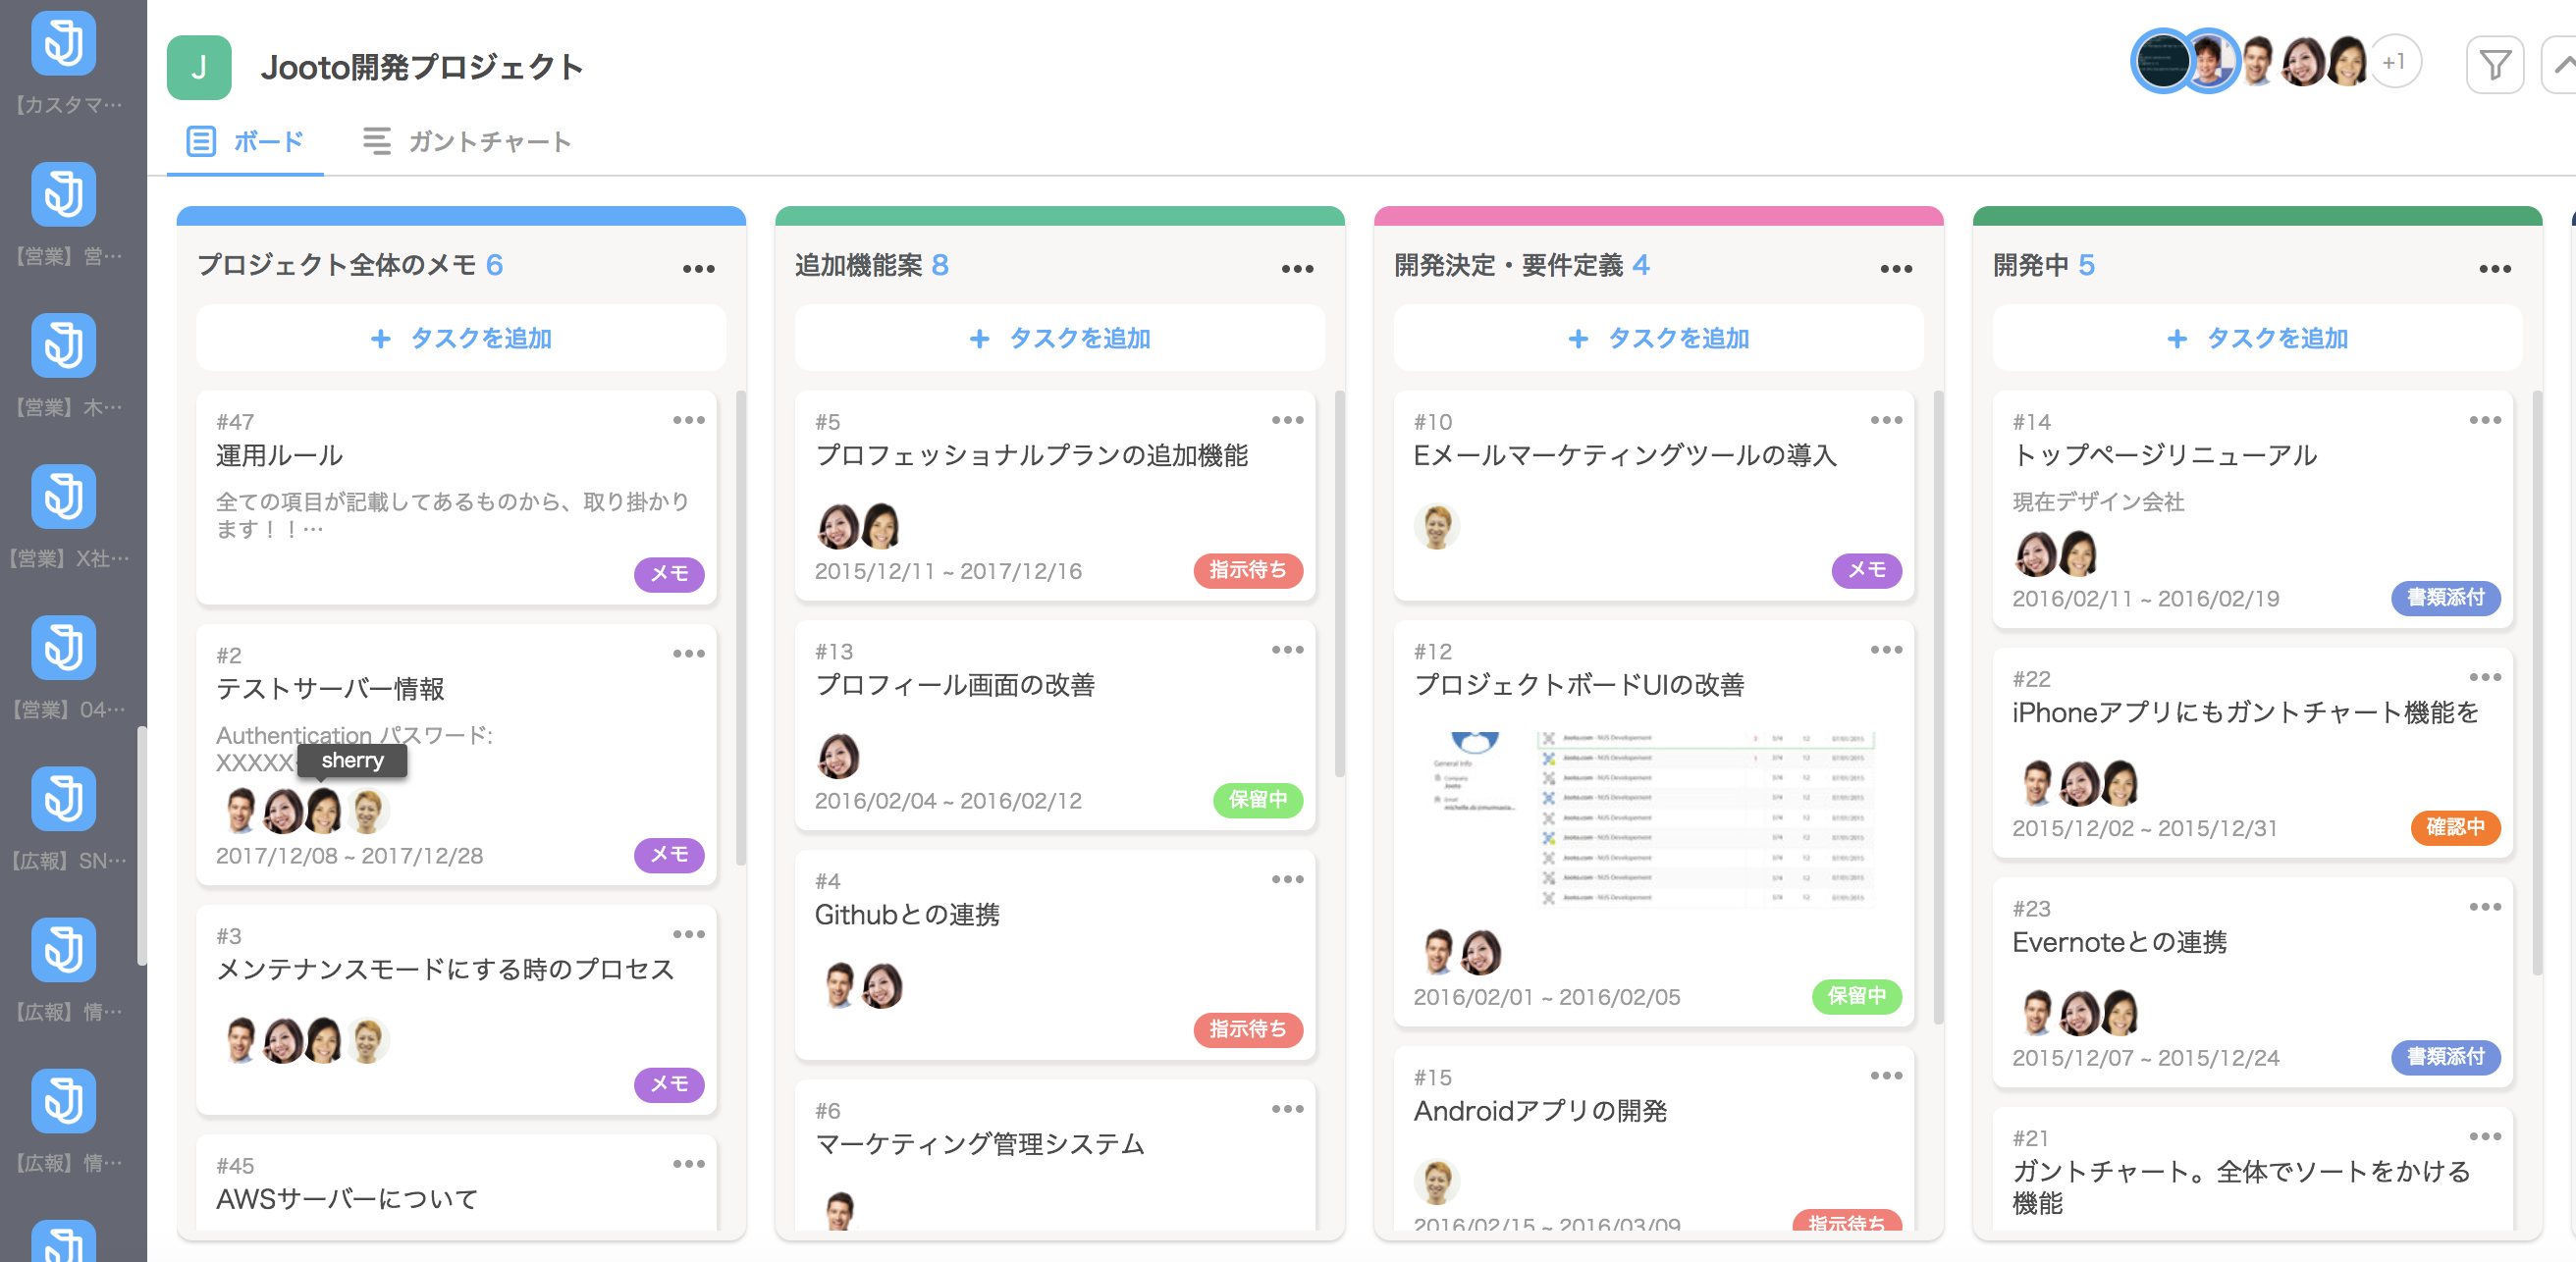Open the filter funnel icon
This screenshot has height=1262, width=2576.
(2494, 65)
